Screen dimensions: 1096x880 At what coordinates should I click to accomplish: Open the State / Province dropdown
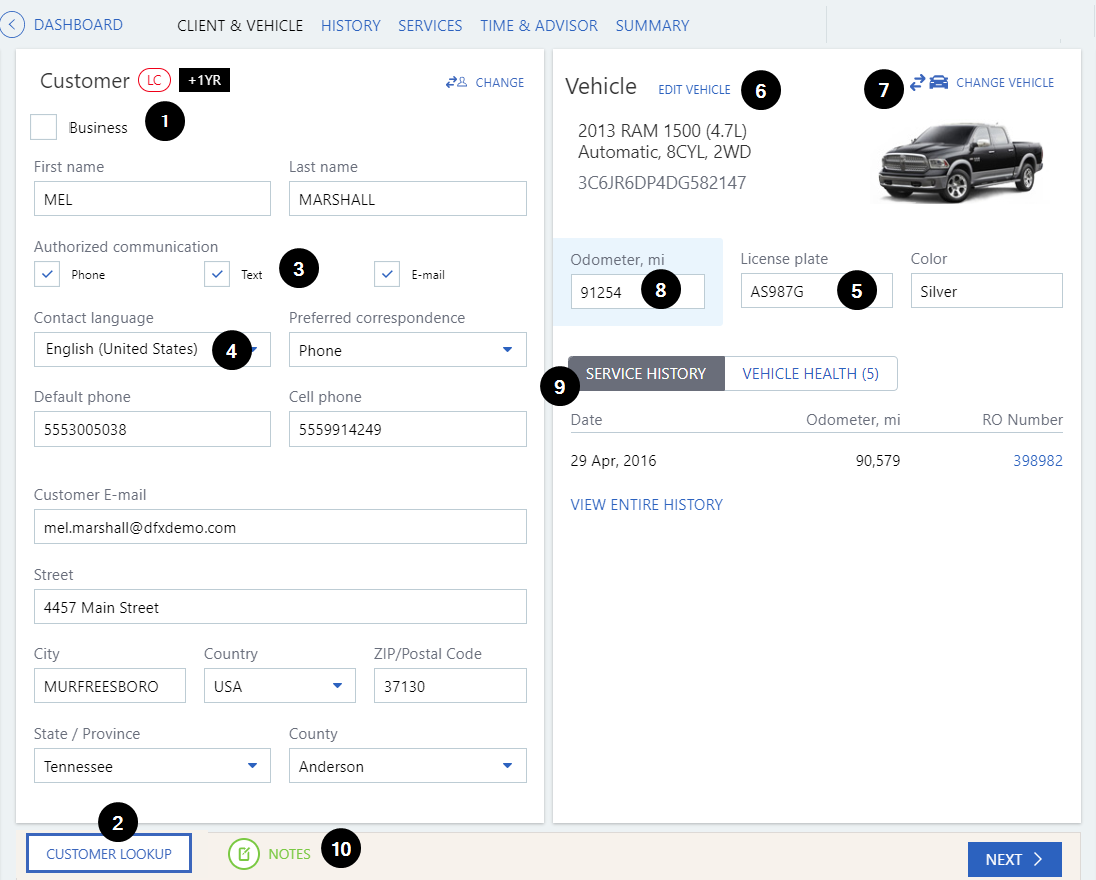(x=152, y=766)
